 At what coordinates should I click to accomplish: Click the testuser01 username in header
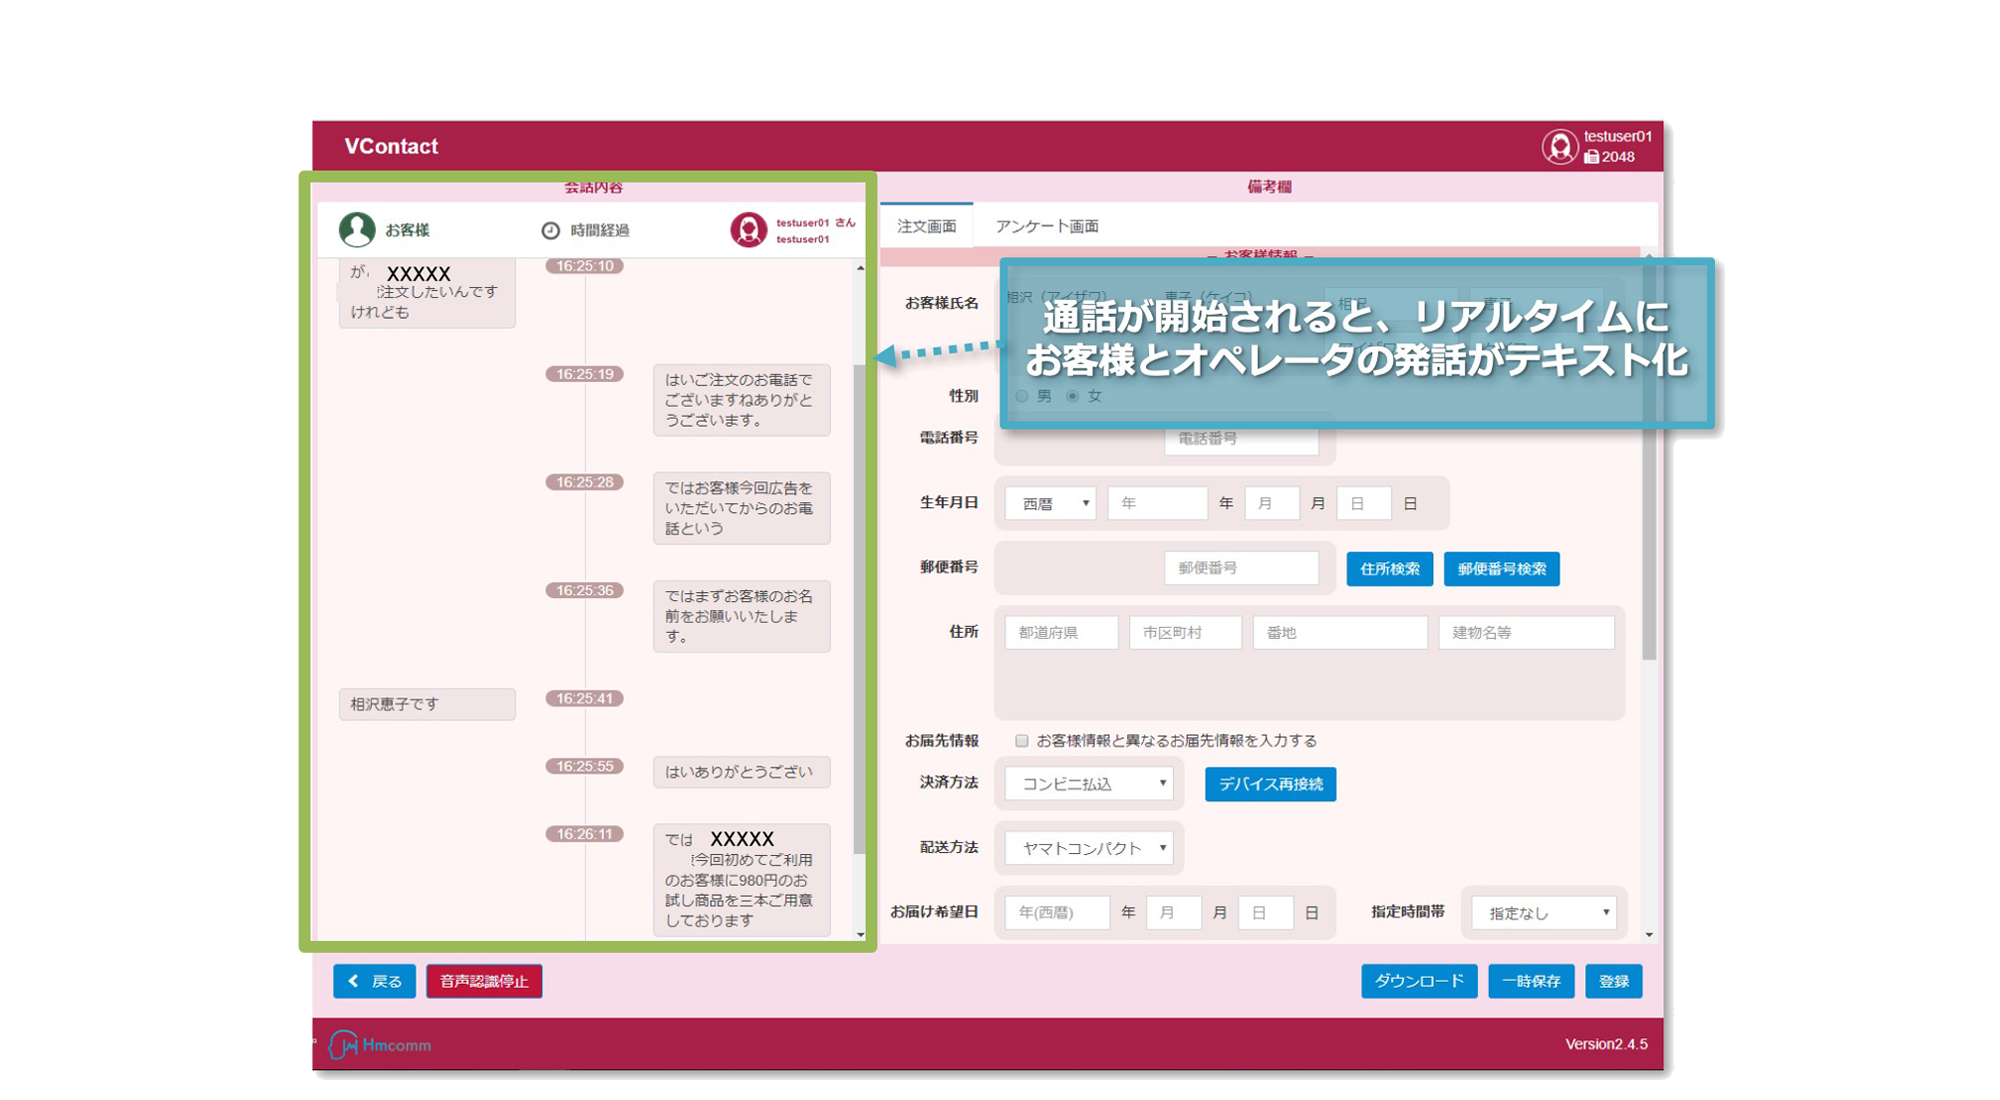[x=1617, y=137]
